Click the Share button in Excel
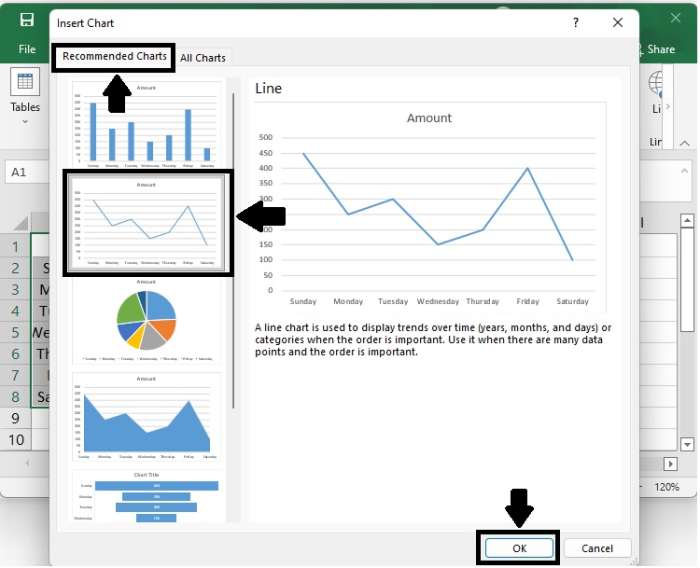This screenshot has width=700, height=568. point(656,49)
